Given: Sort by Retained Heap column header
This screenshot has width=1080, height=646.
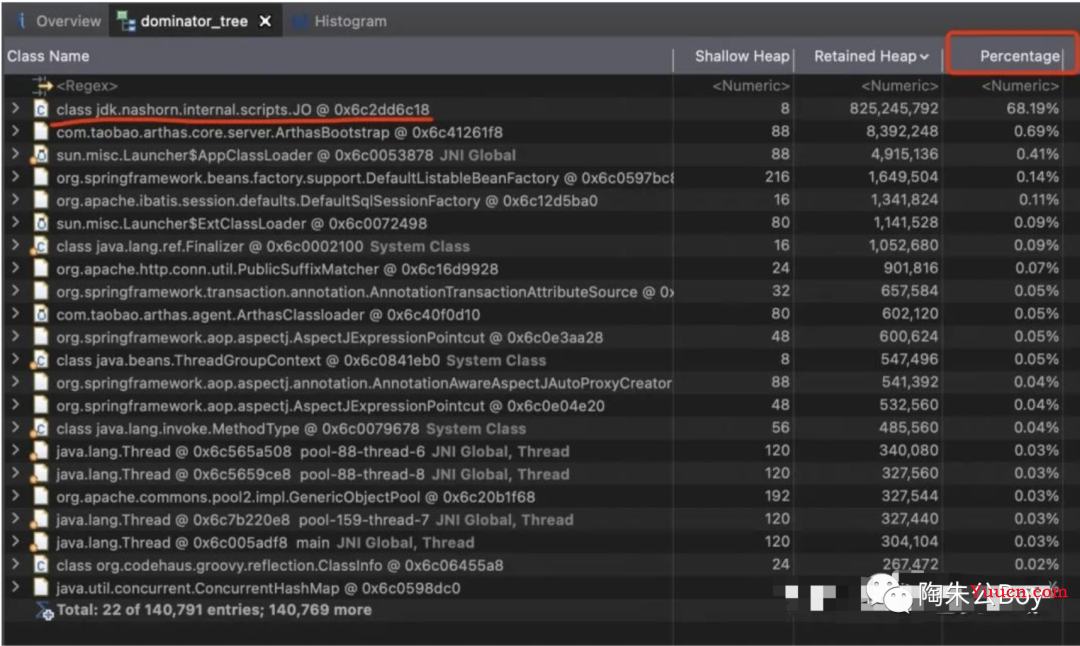Looking at the screenshot, I should tap(865, 56).
